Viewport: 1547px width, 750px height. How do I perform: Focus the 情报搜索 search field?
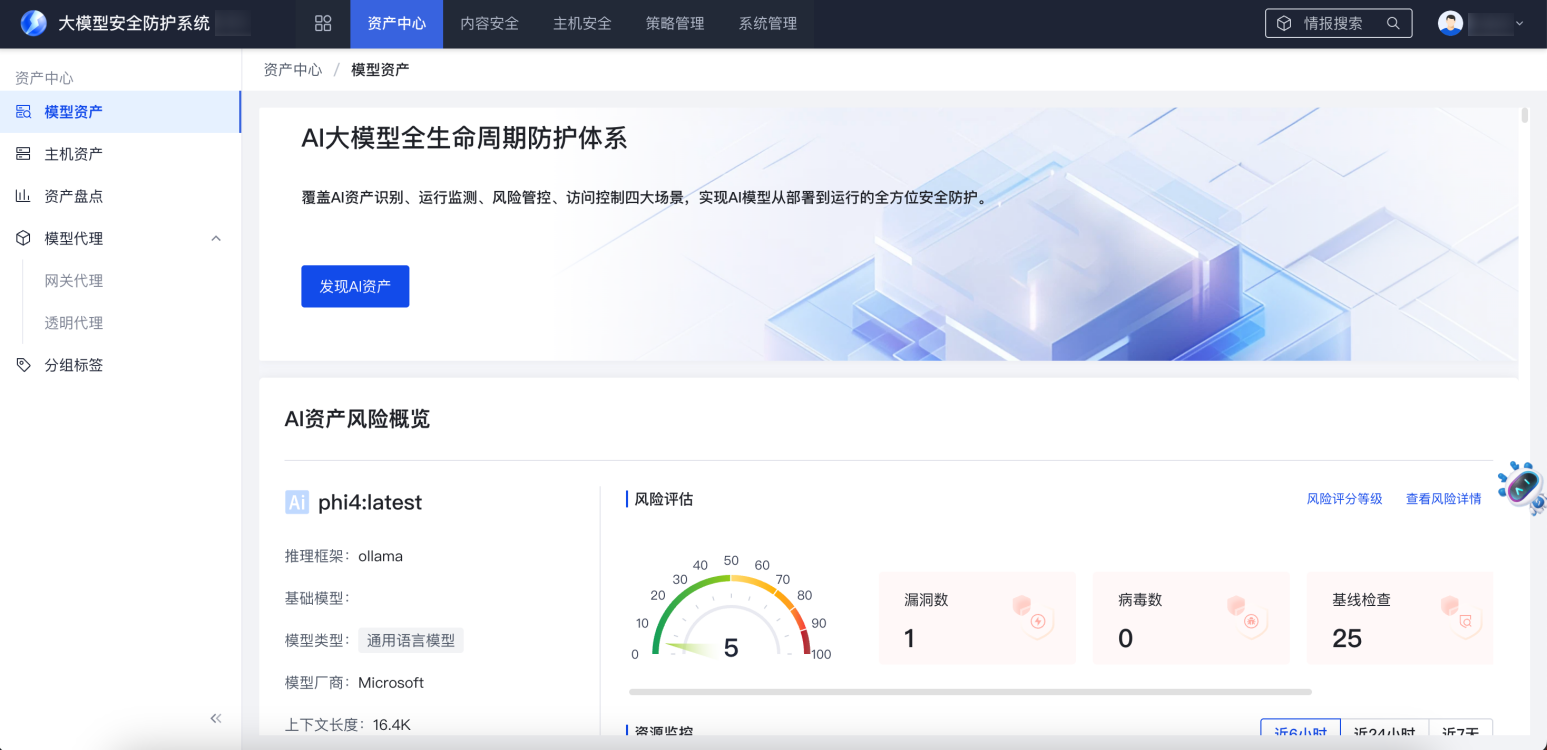point(1339,23)
